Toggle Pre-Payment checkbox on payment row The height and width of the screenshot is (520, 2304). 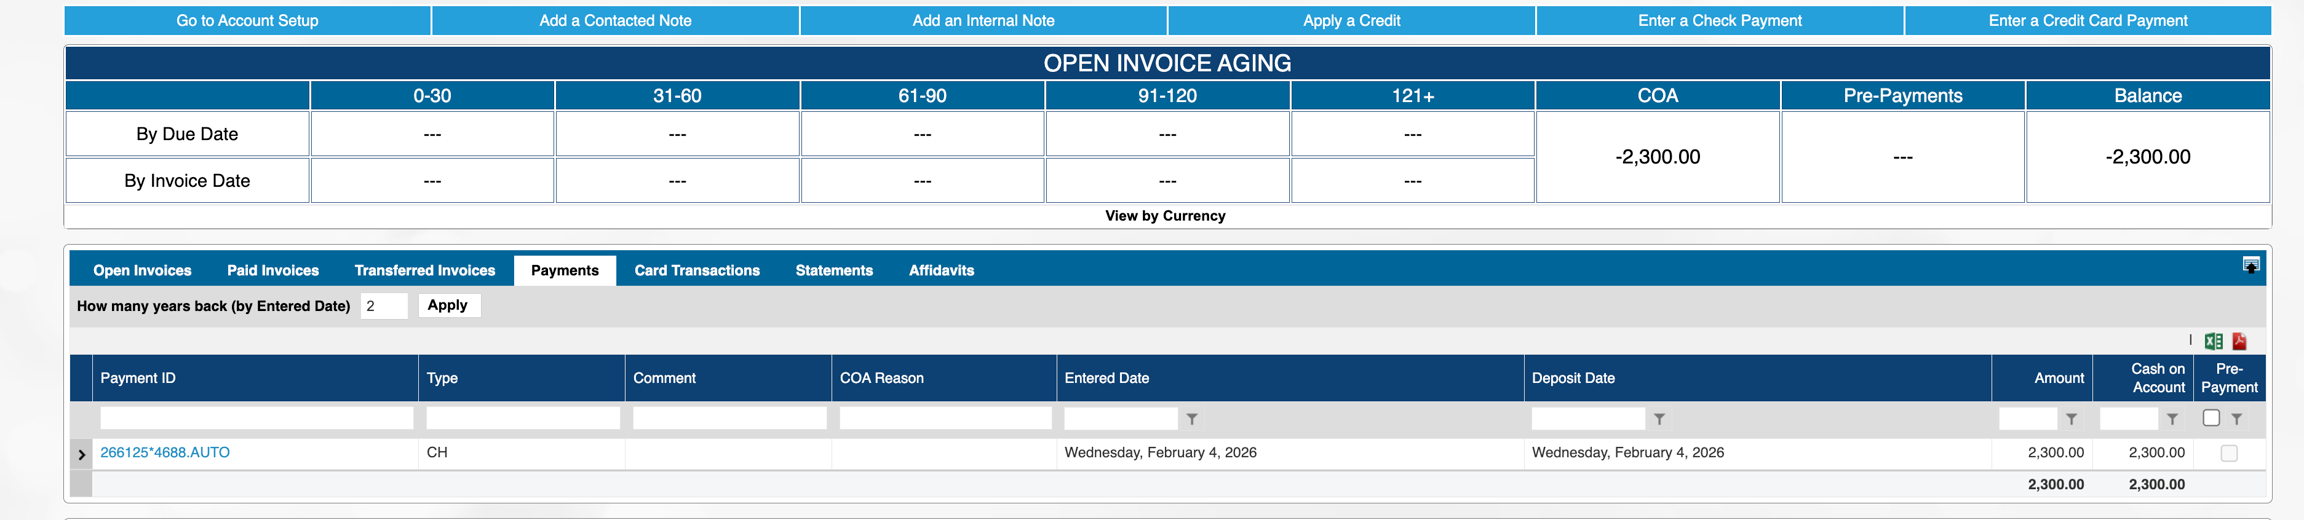point(2229,453)
